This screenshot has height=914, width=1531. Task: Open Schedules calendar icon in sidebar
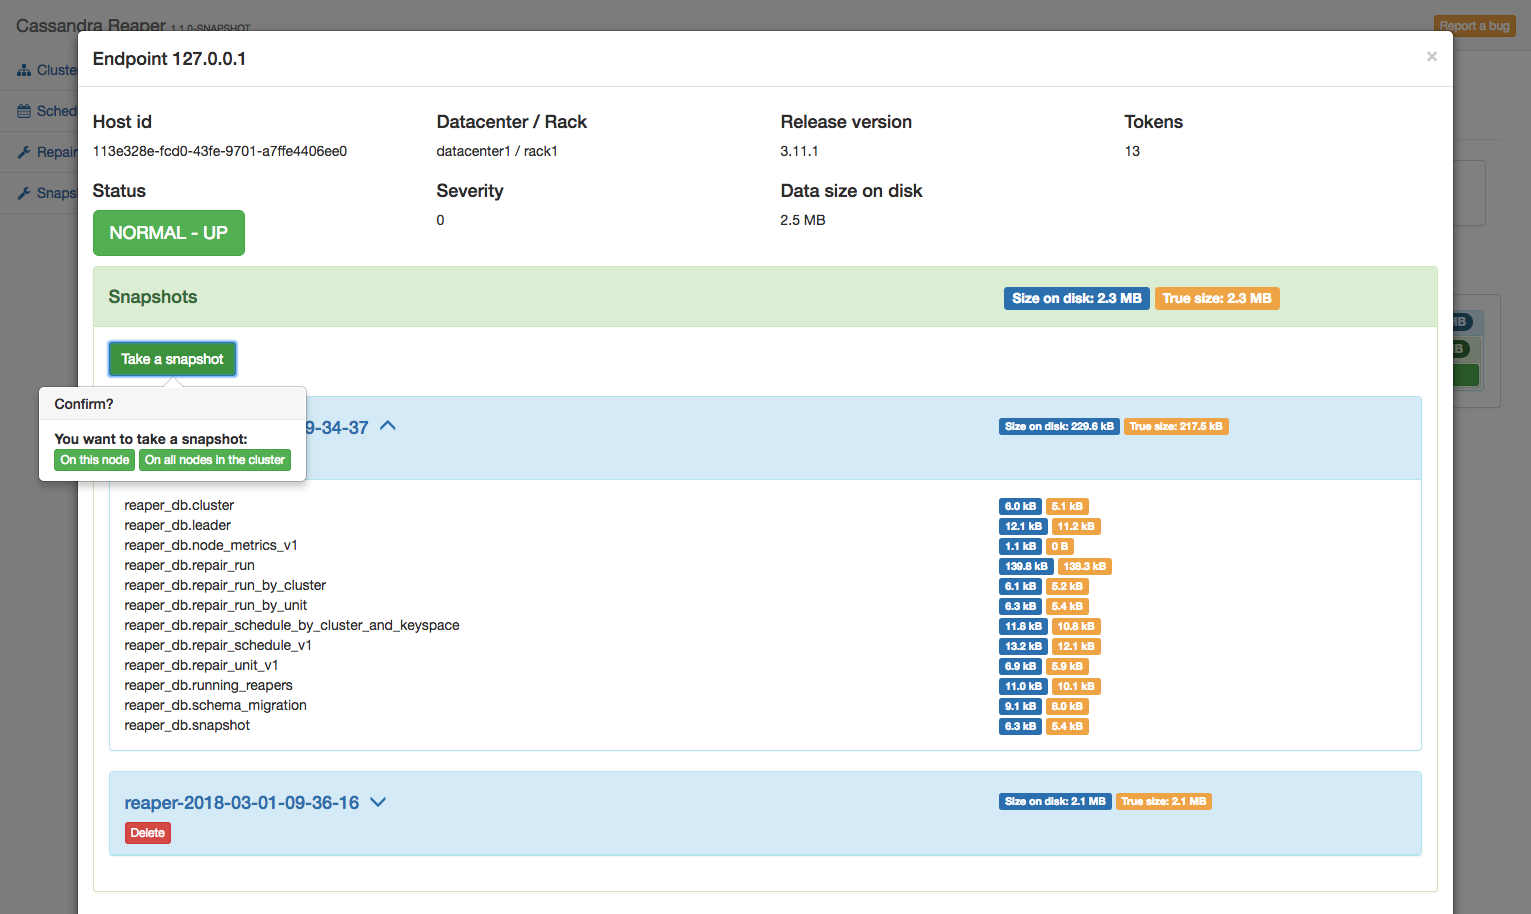24,111
